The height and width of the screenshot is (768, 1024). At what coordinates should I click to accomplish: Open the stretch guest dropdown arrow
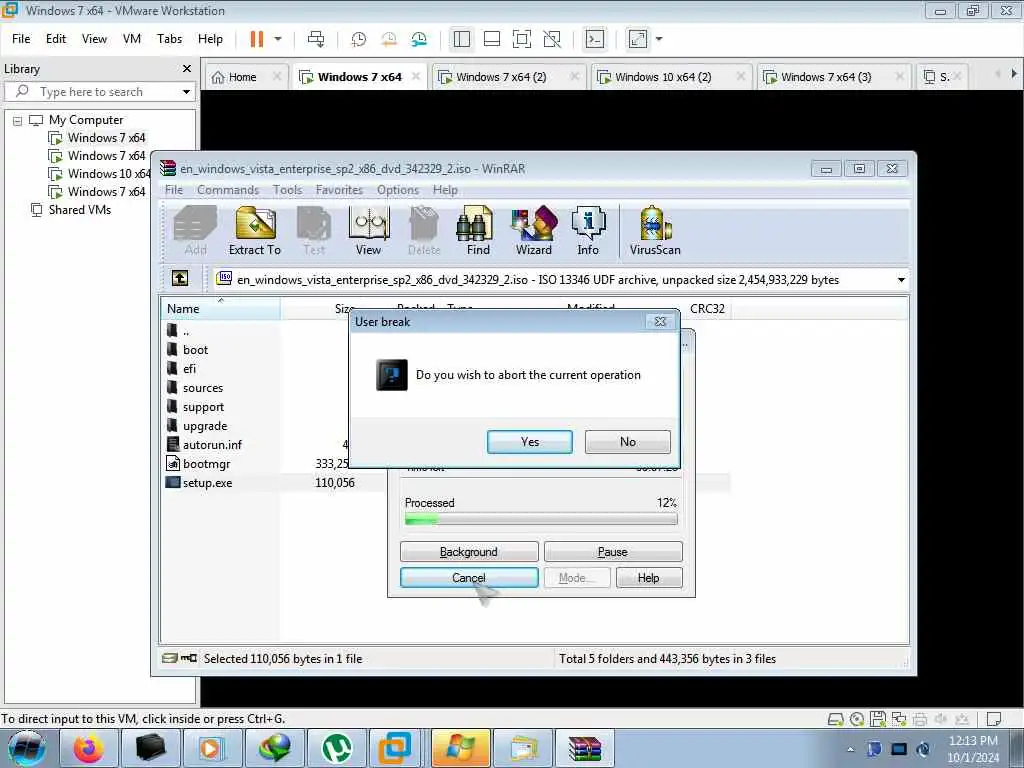point(659,39)
